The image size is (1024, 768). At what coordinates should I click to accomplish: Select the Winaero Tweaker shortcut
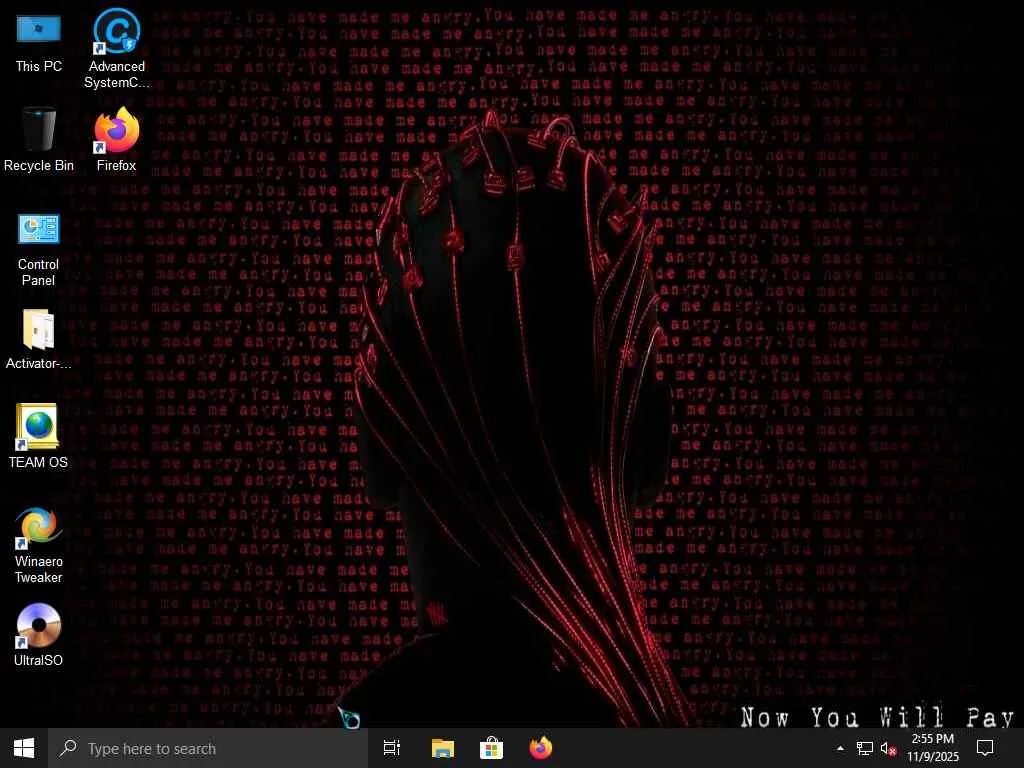(39, 545)
